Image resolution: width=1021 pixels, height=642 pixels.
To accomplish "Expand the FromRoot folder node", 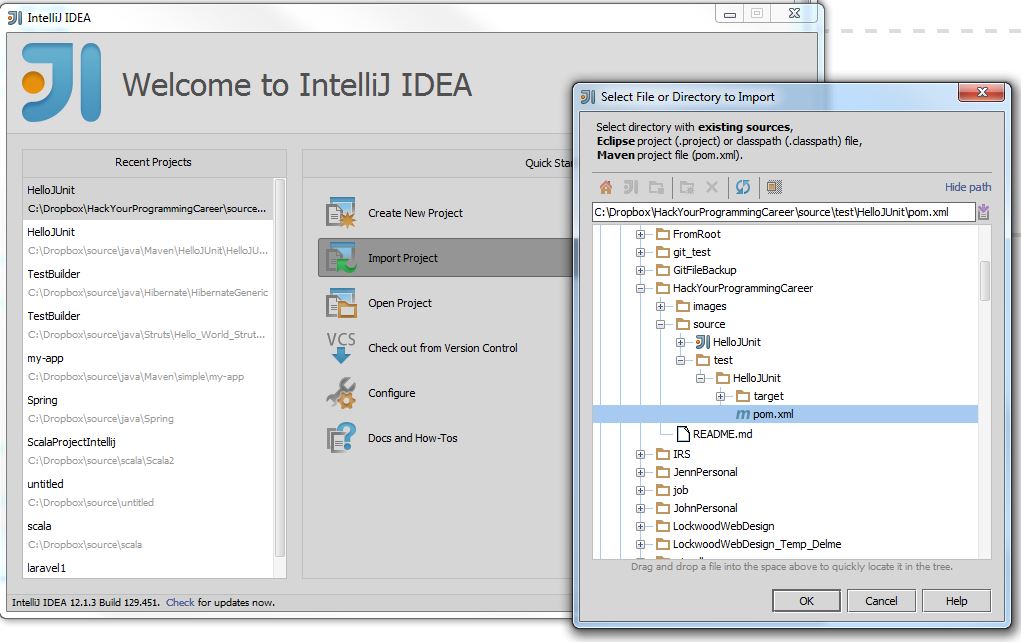I will [x=640, y=234].
